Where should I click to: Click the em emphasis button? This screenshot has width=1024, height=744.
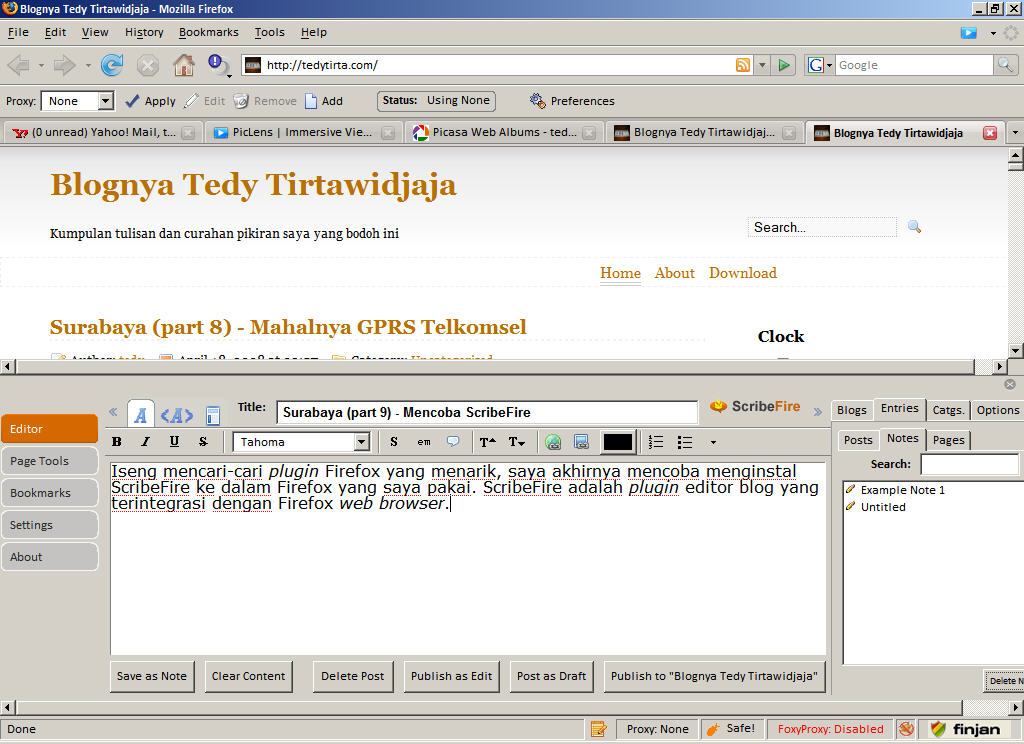click(424, 442)
